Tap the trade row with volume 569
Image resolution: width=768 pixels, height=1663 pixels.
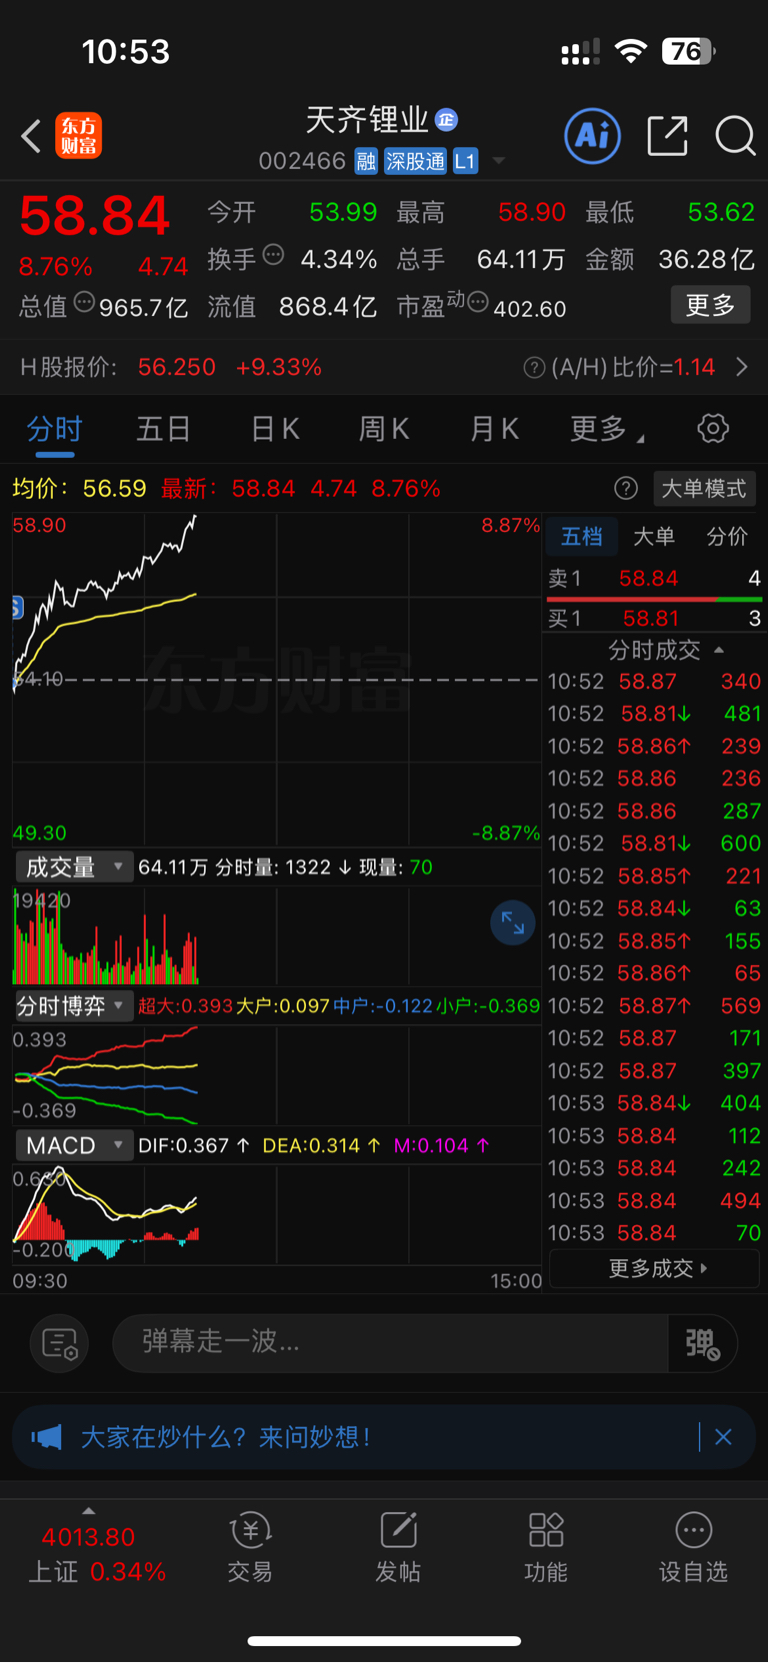[654, 1005]
